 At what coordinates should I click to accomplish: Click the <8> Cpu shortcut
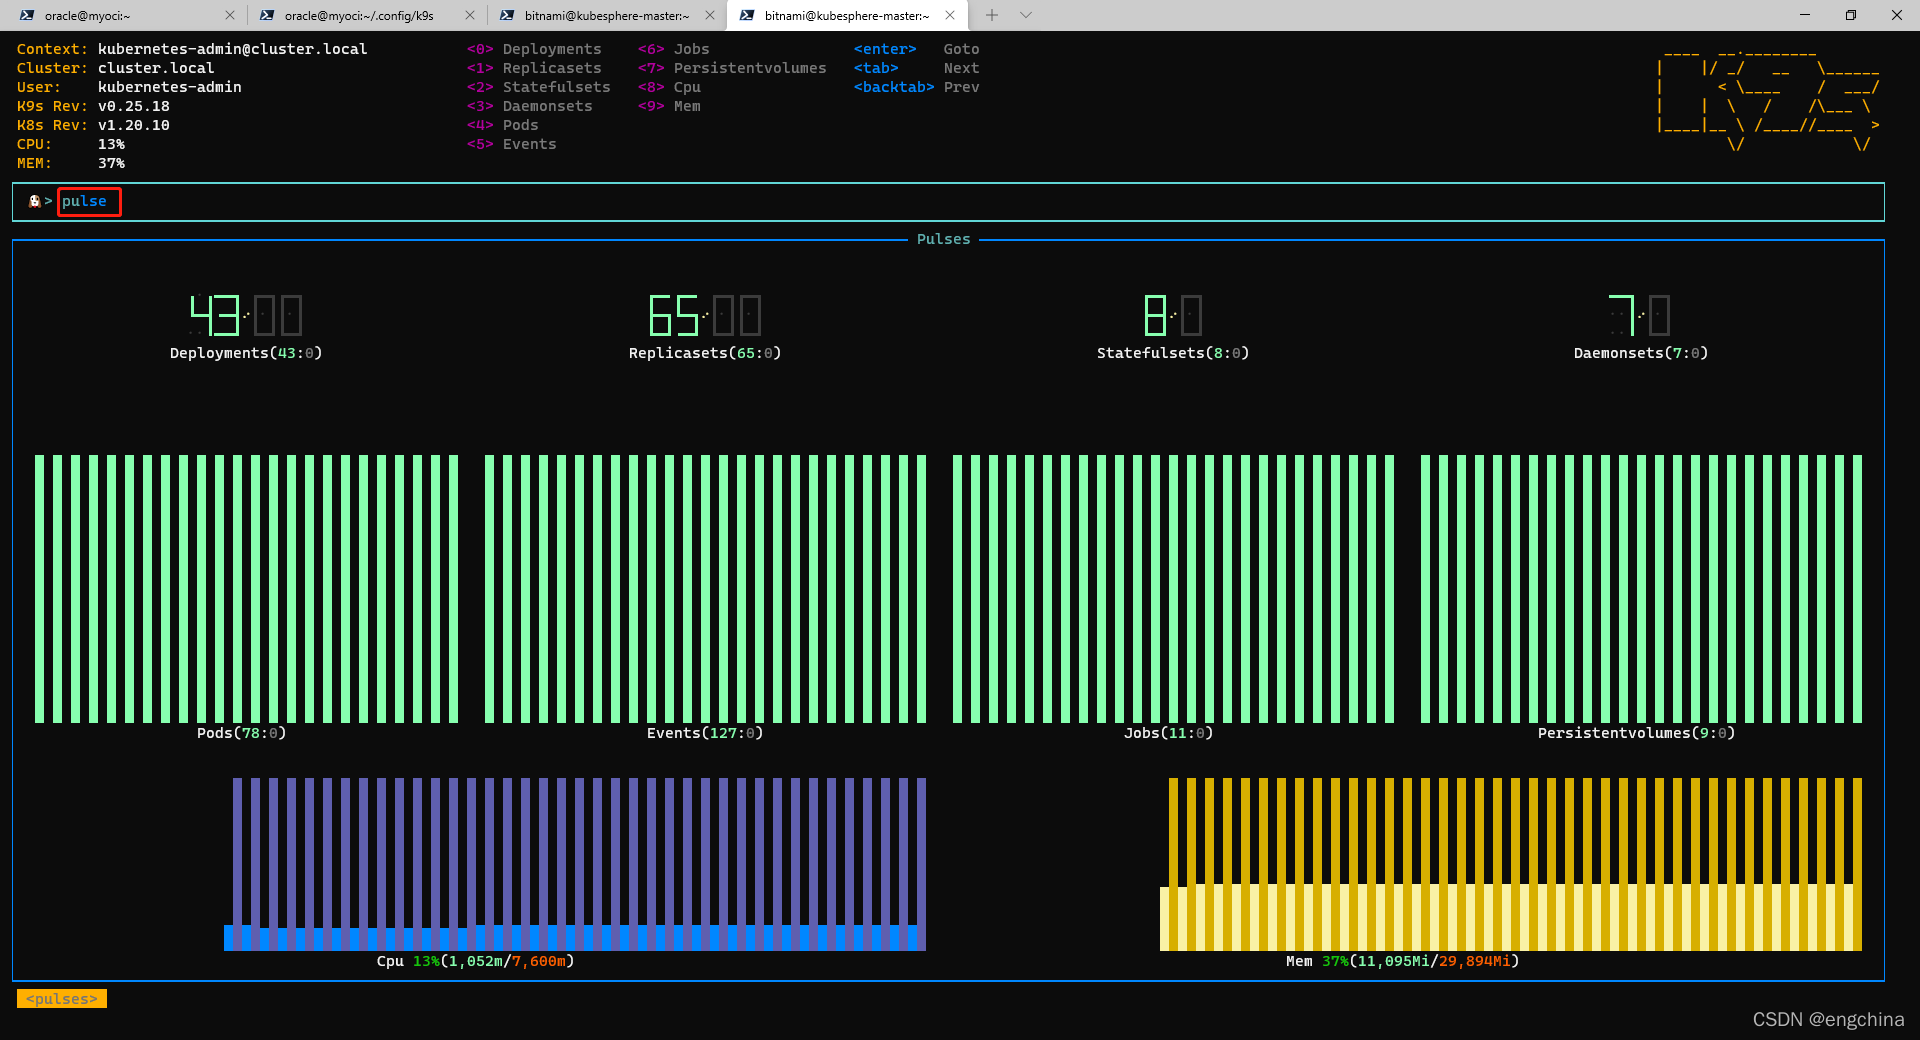669,87
